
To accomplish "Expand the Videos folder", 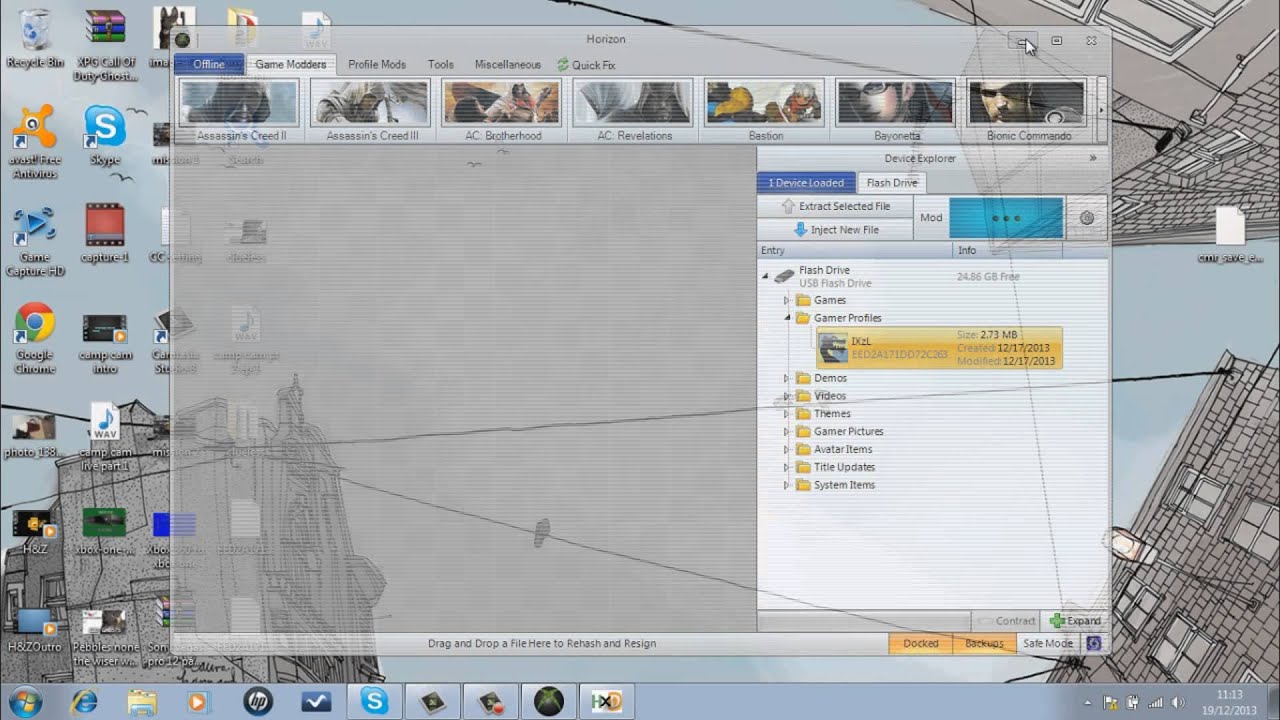I will (x=787, y=396).
